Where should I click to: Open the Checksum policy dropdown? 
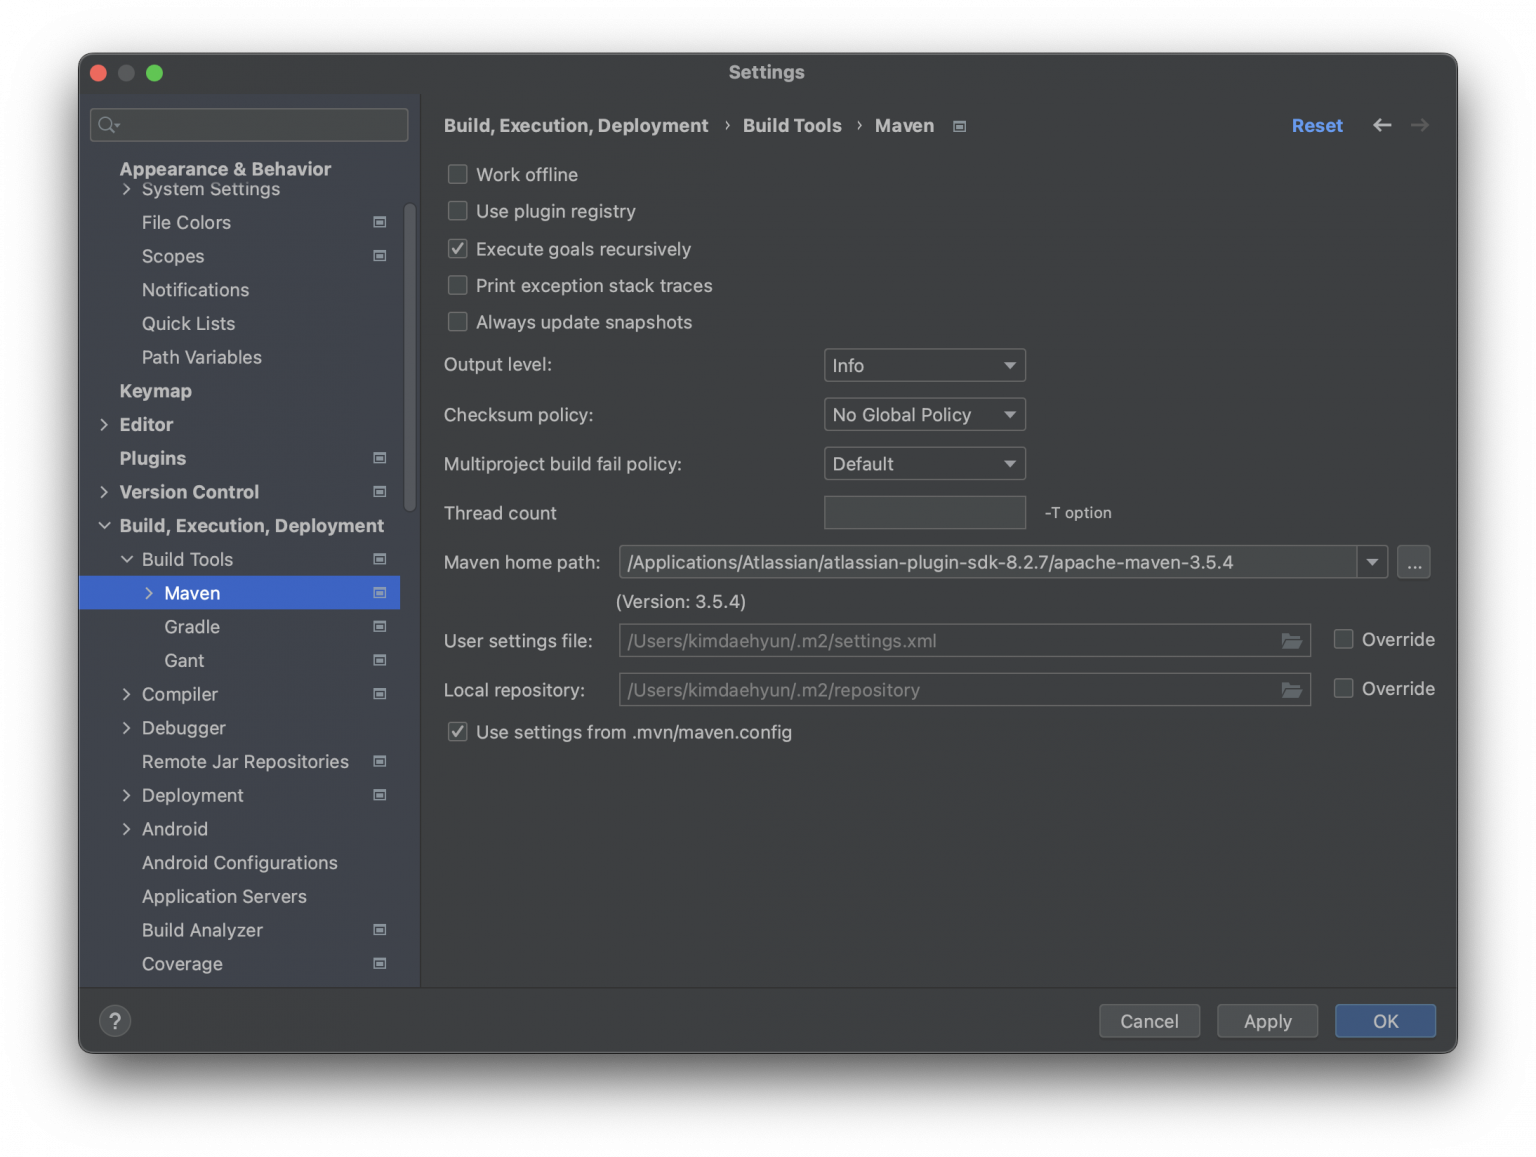point(923,414)
